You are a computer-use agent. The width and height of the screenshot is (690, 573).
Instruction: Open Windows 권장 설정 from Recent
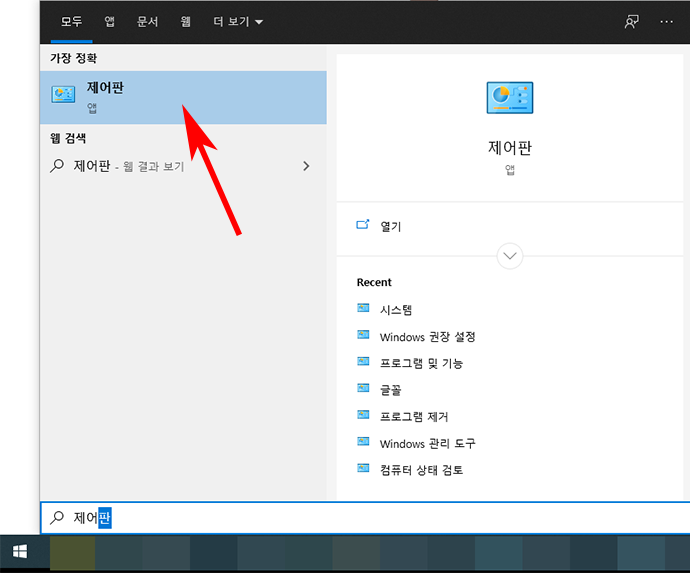pos(428,337)
